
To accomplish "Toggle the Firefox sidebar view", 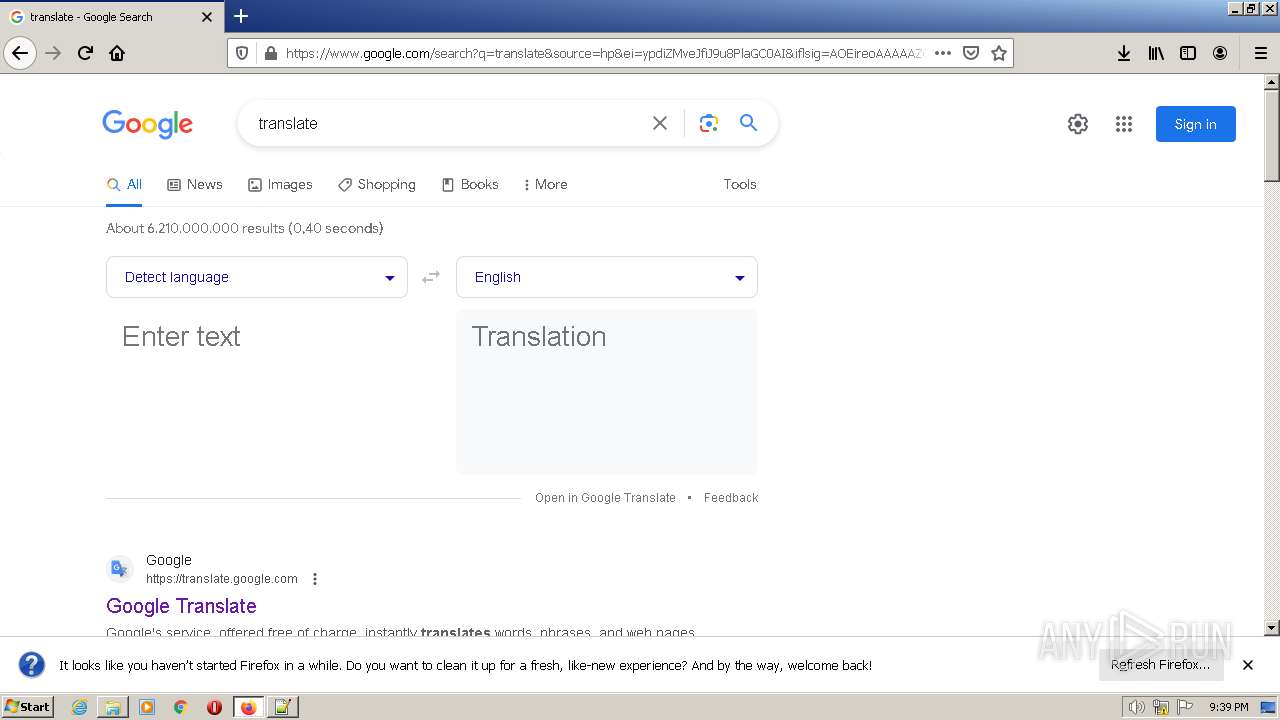I will [1188, 53].
